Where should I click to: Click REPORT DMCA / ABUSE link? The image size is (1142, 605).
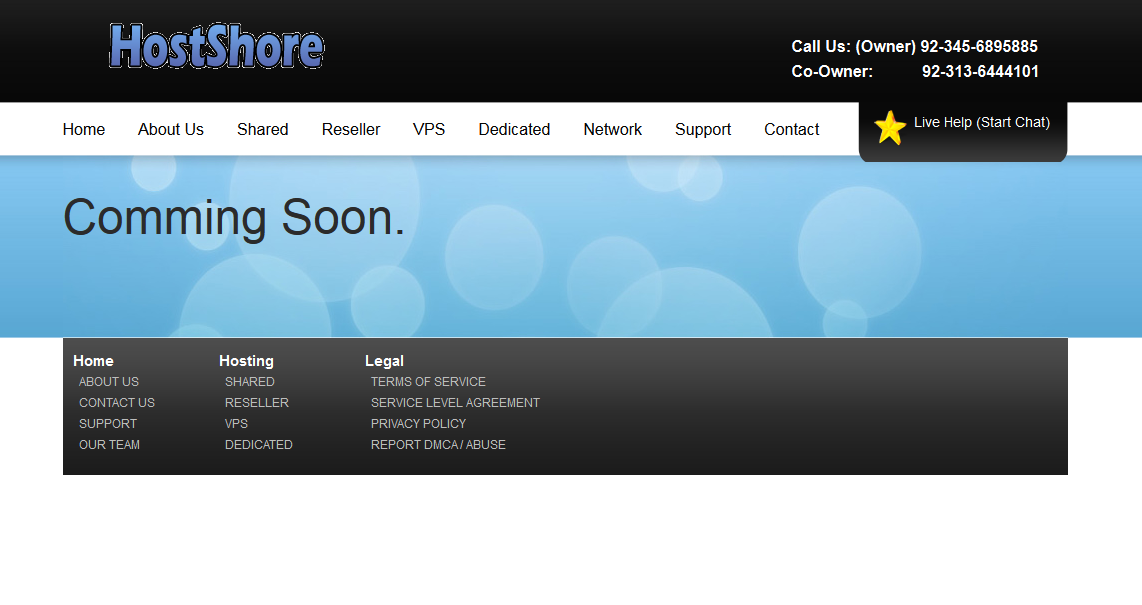pyautogui.click(x=438, y=445)
